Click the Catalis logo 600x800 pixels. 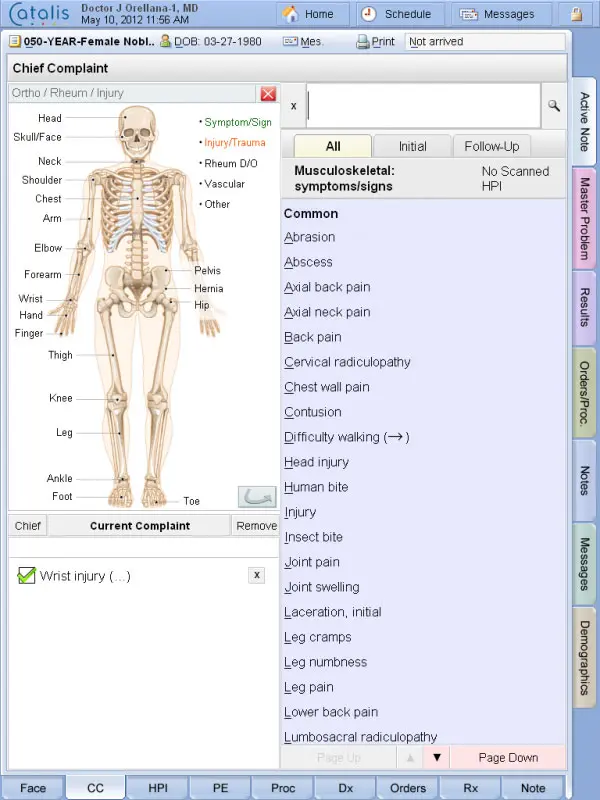tap(39, 14)
